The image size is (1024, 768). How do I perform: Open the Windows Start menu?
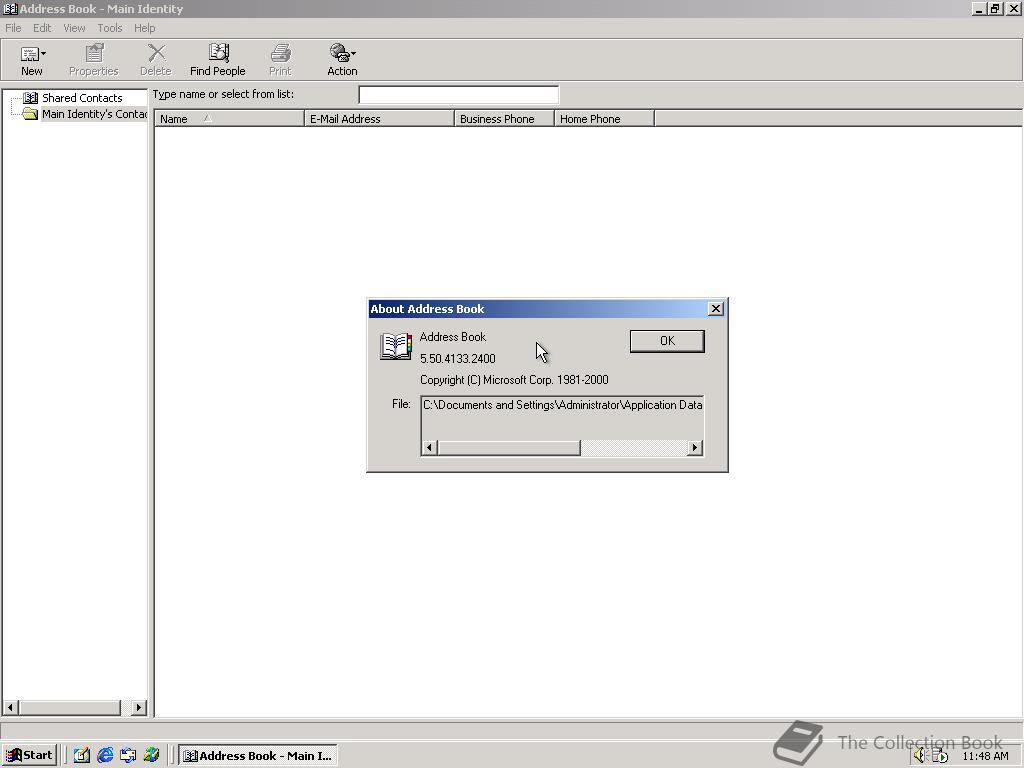point(29,756)
